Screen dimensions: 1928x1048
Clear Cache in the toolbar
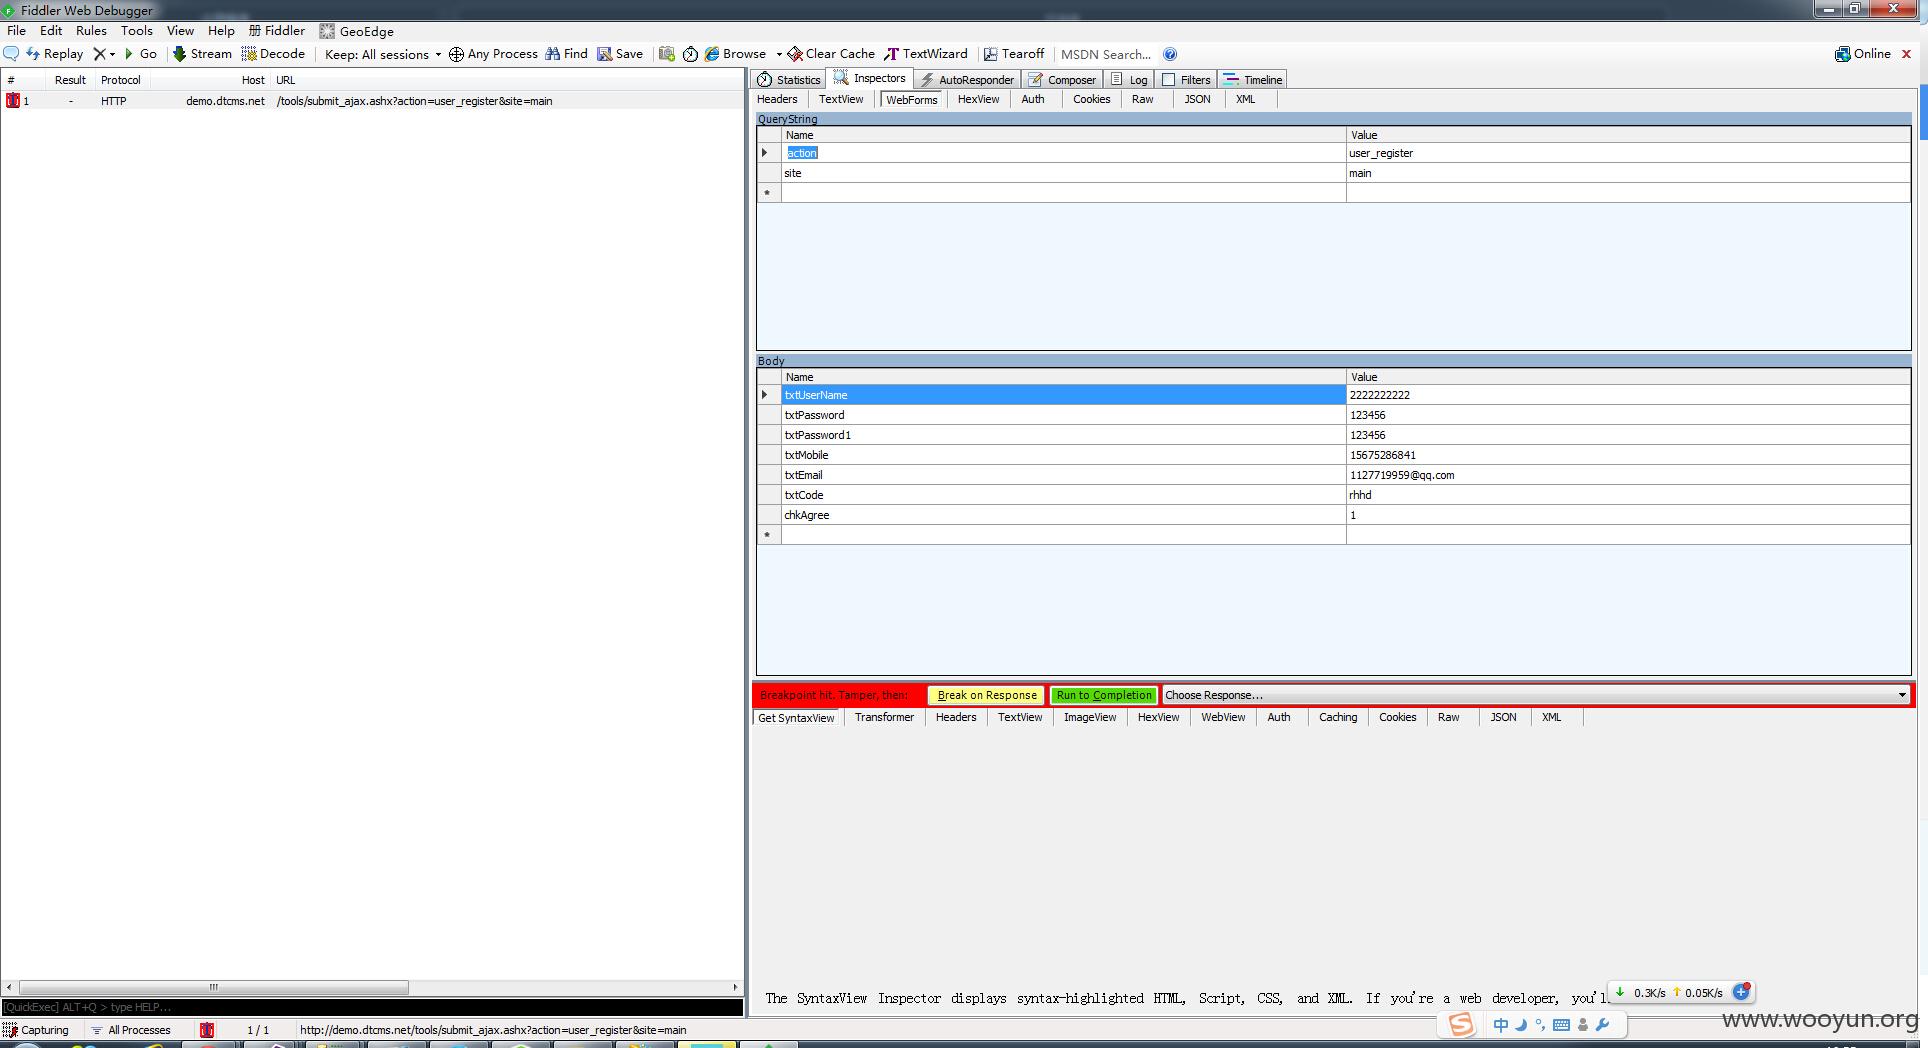pos(831,54)
